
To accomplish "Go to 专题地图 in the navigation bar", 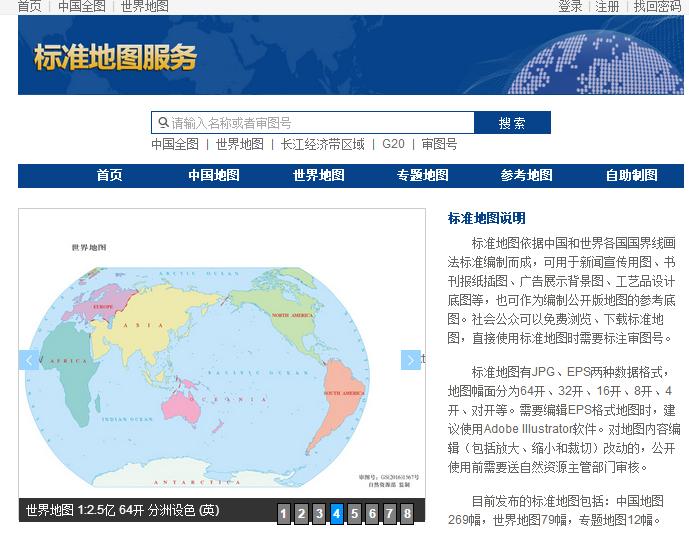I will pyautogui.click(x=422, y=175).
